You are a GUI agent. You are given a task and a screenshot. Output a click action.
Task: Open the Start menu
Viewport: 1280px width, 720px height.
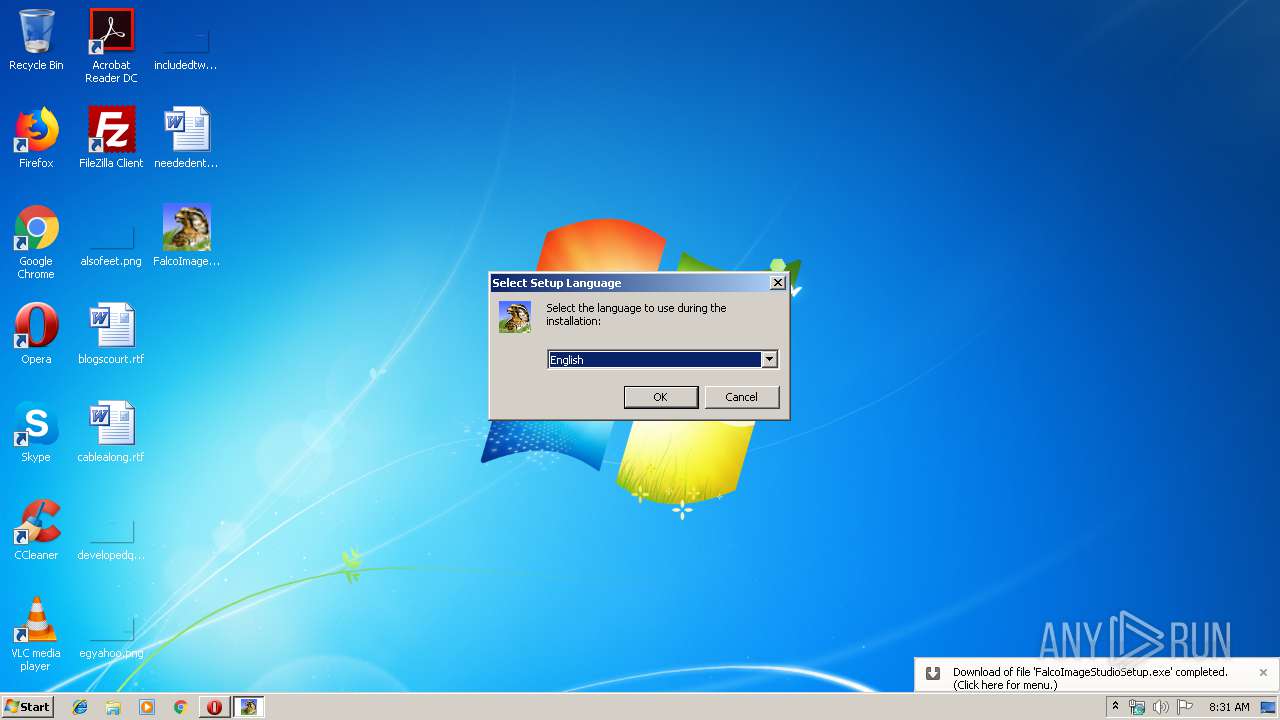pyautogui.click(x=27, y=707)
